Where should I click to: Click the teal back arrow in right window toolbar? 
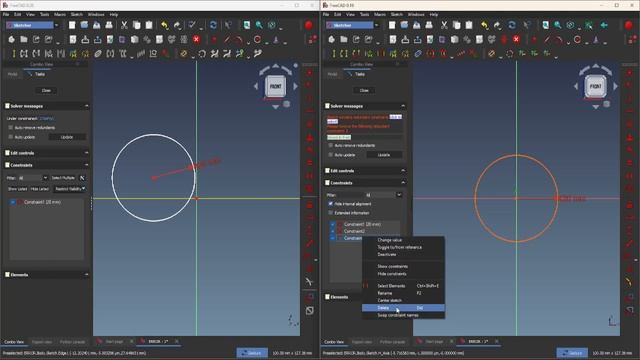pos(604,25)
